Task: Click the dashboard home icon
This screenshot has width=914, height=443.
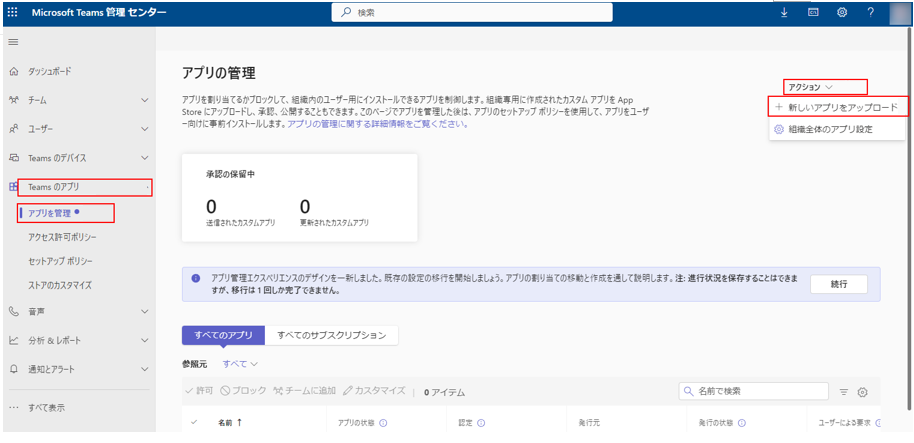Action: [x=13, y=72]
